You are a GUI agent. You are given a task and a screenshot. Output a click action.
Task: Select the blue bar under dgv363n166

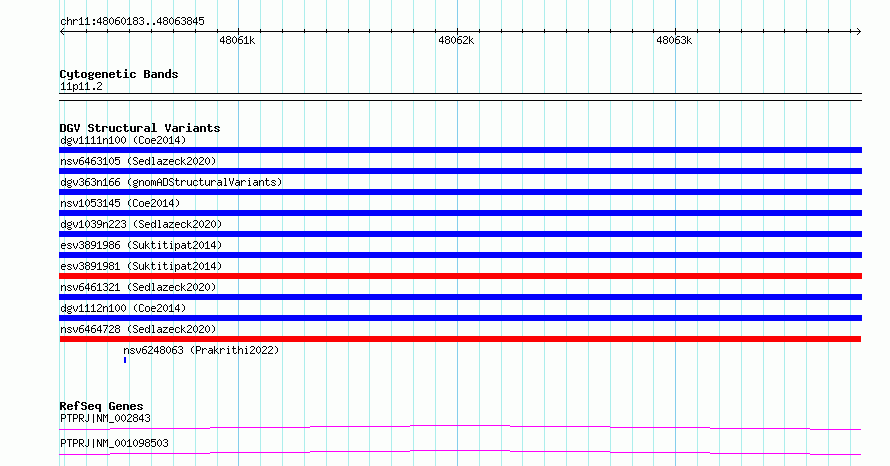click(460, 192)
